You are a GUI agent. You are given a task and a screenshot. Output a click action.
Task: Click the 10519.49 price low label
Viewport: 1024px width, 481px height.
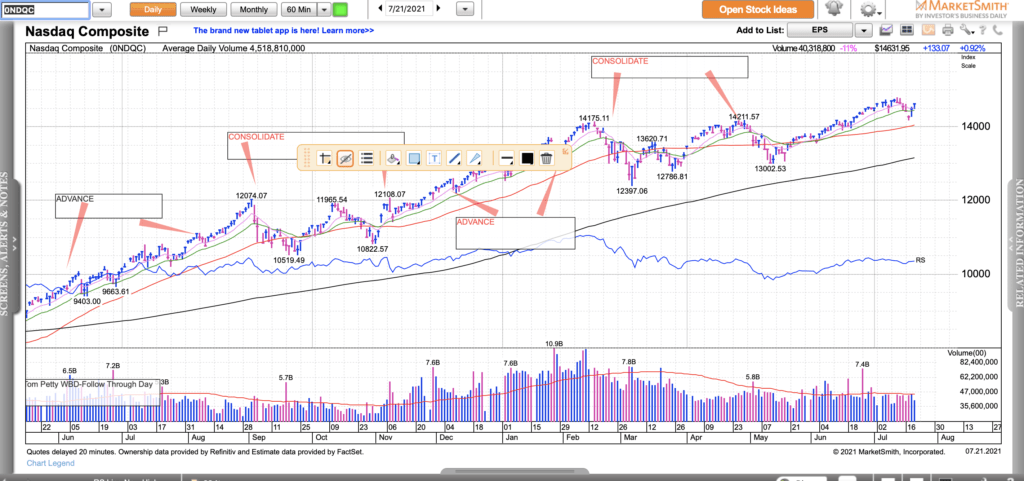click(288, 260)
